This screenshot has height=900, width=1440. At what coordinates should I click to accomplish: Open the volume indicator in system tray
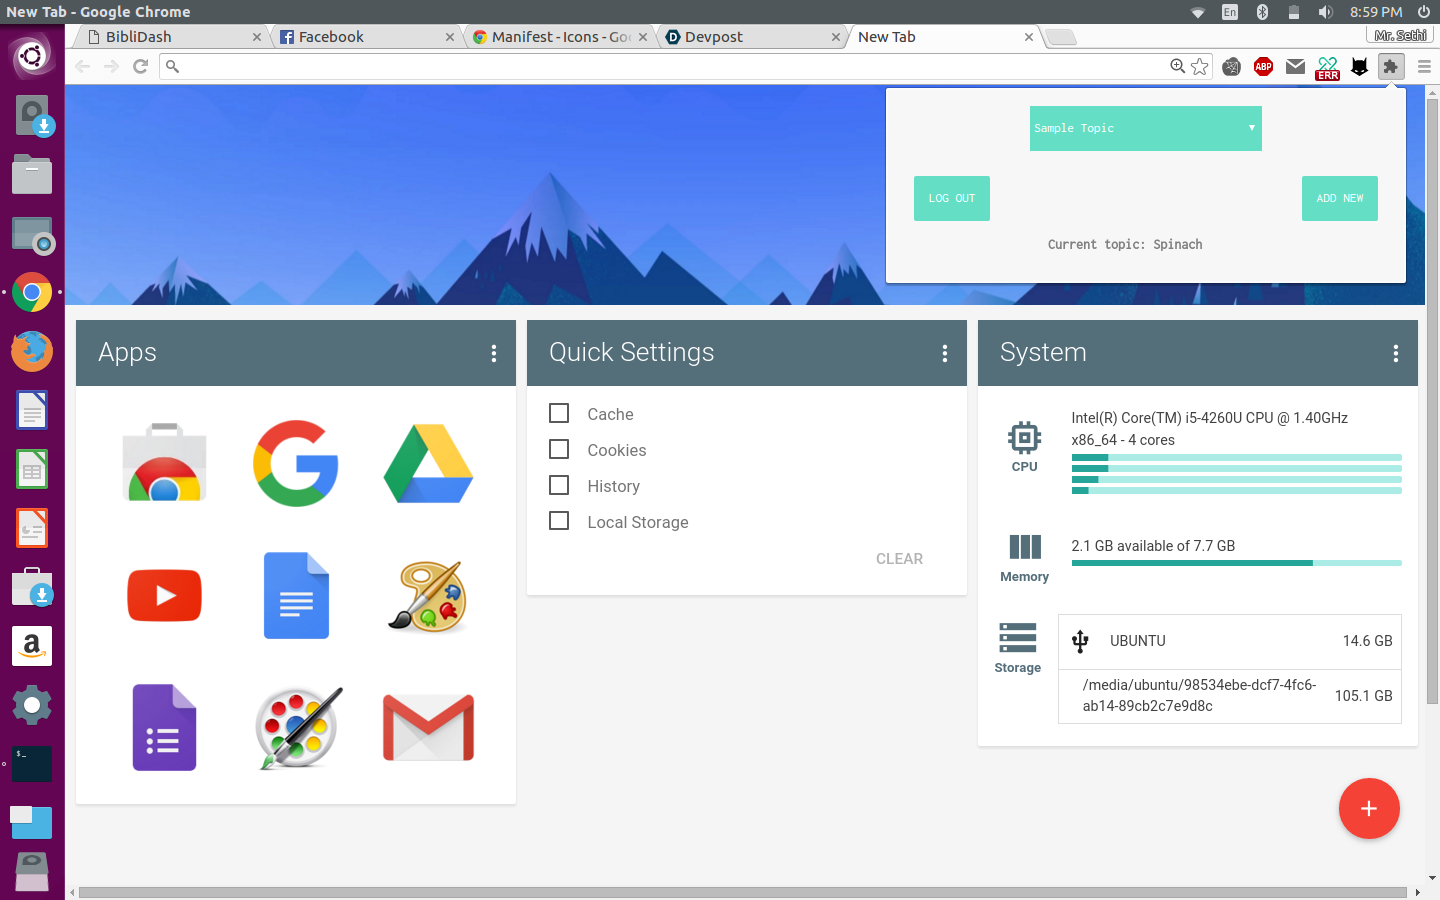[1325, 12]
